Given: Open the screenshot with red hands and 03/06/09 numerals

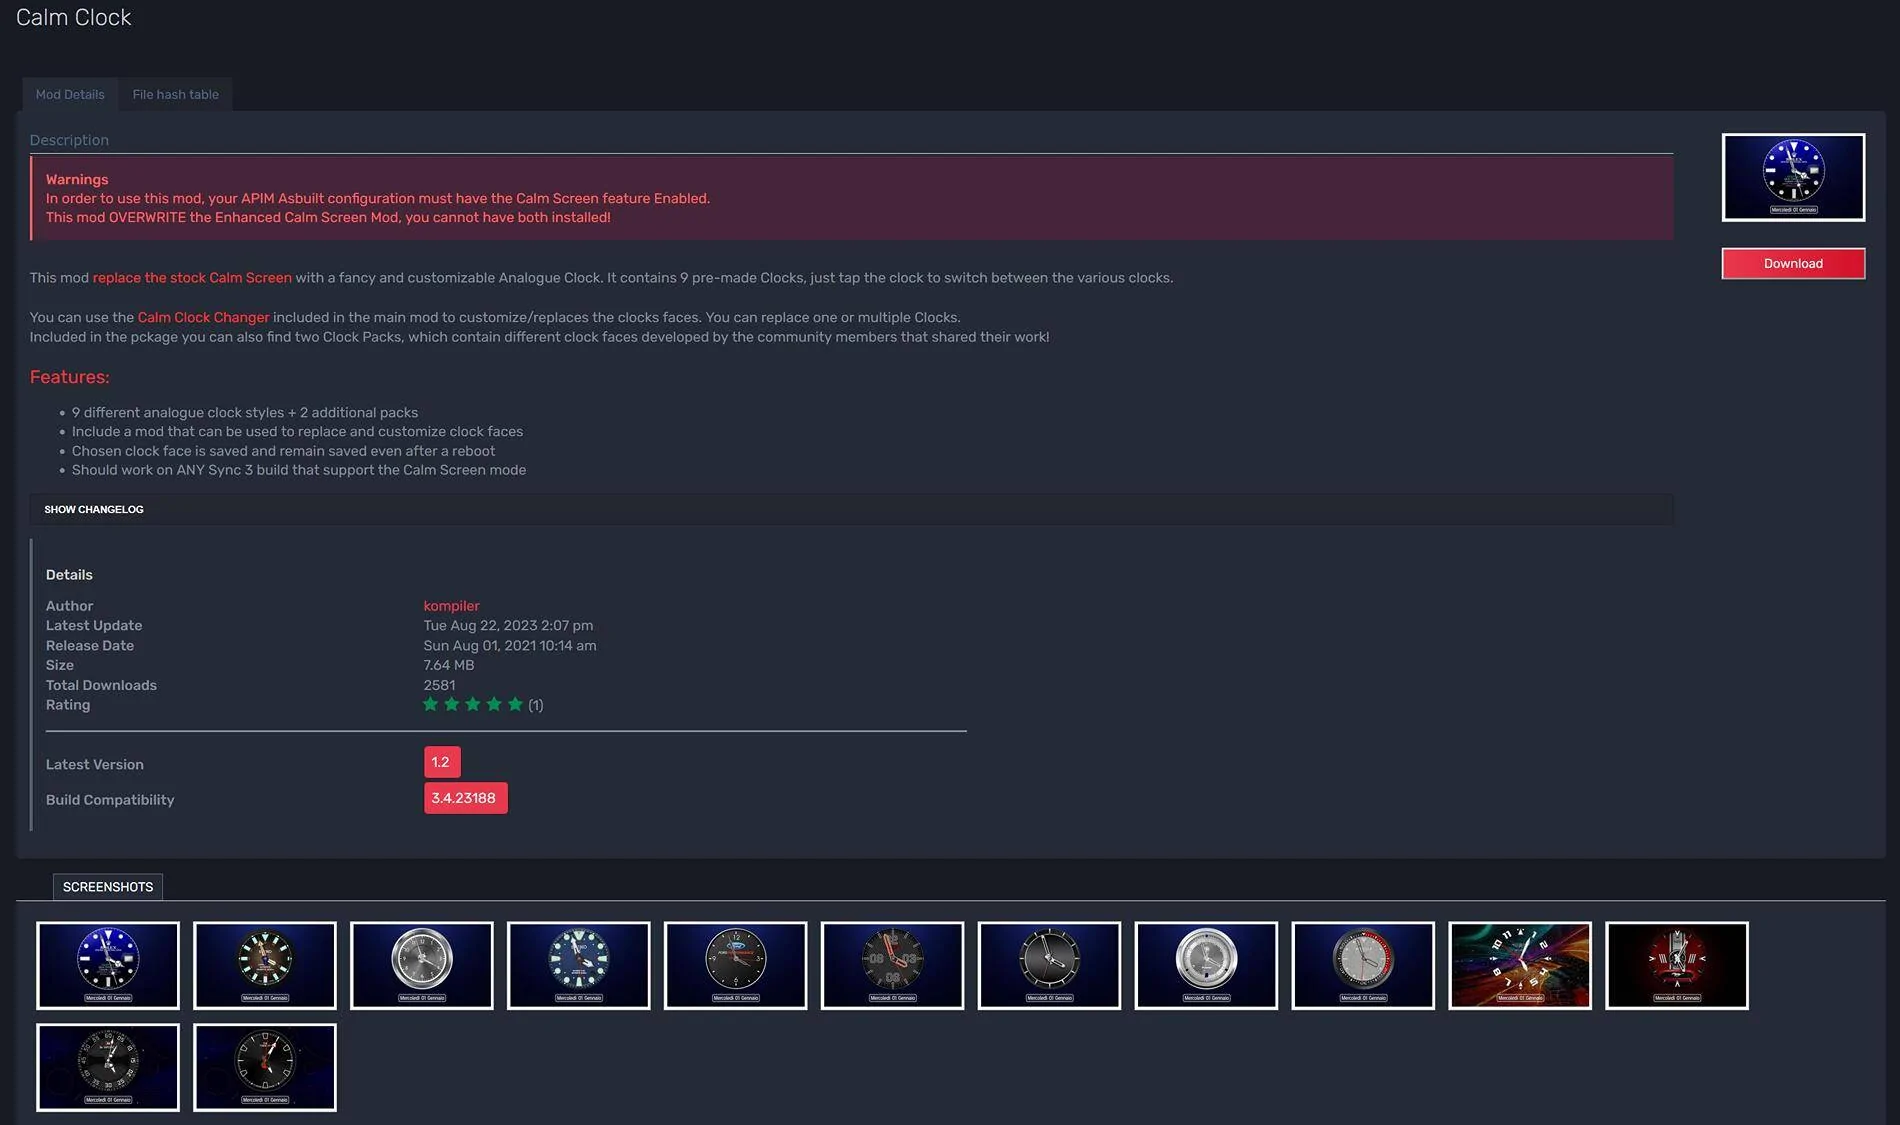Looking at the screenshot, I should [x=893, y=965].
